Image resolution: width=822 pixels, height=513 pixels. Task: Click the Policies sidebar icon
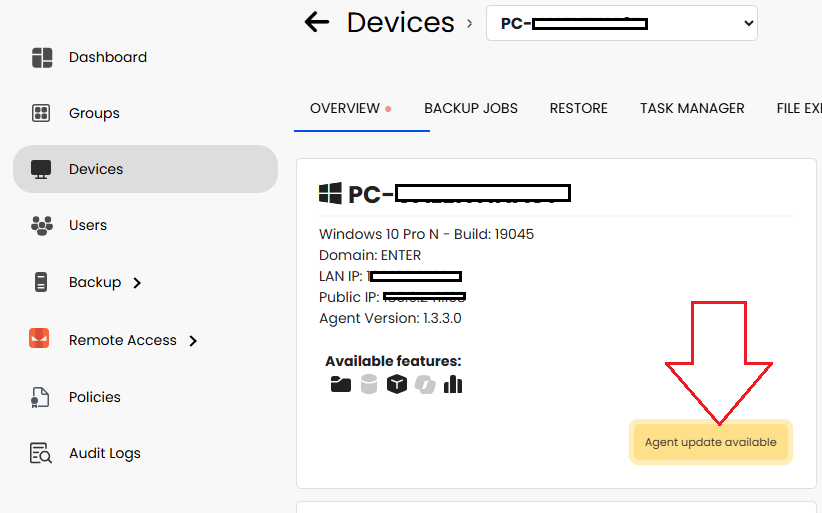point(41,397)
